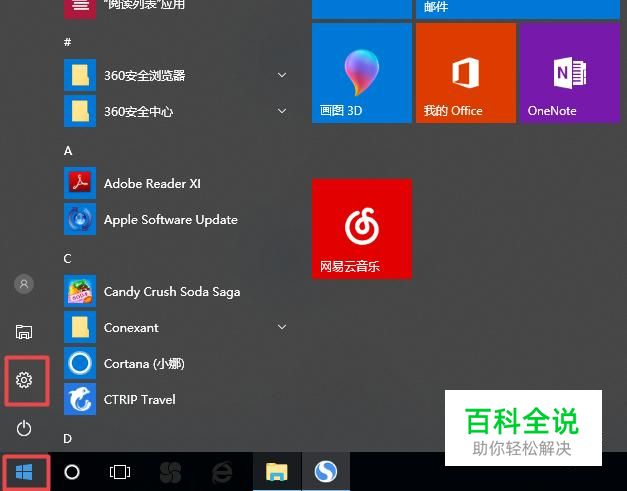Click the "阅读列表"应用 text label
Viewport: 627px width, 491px height.
point(144,5)
